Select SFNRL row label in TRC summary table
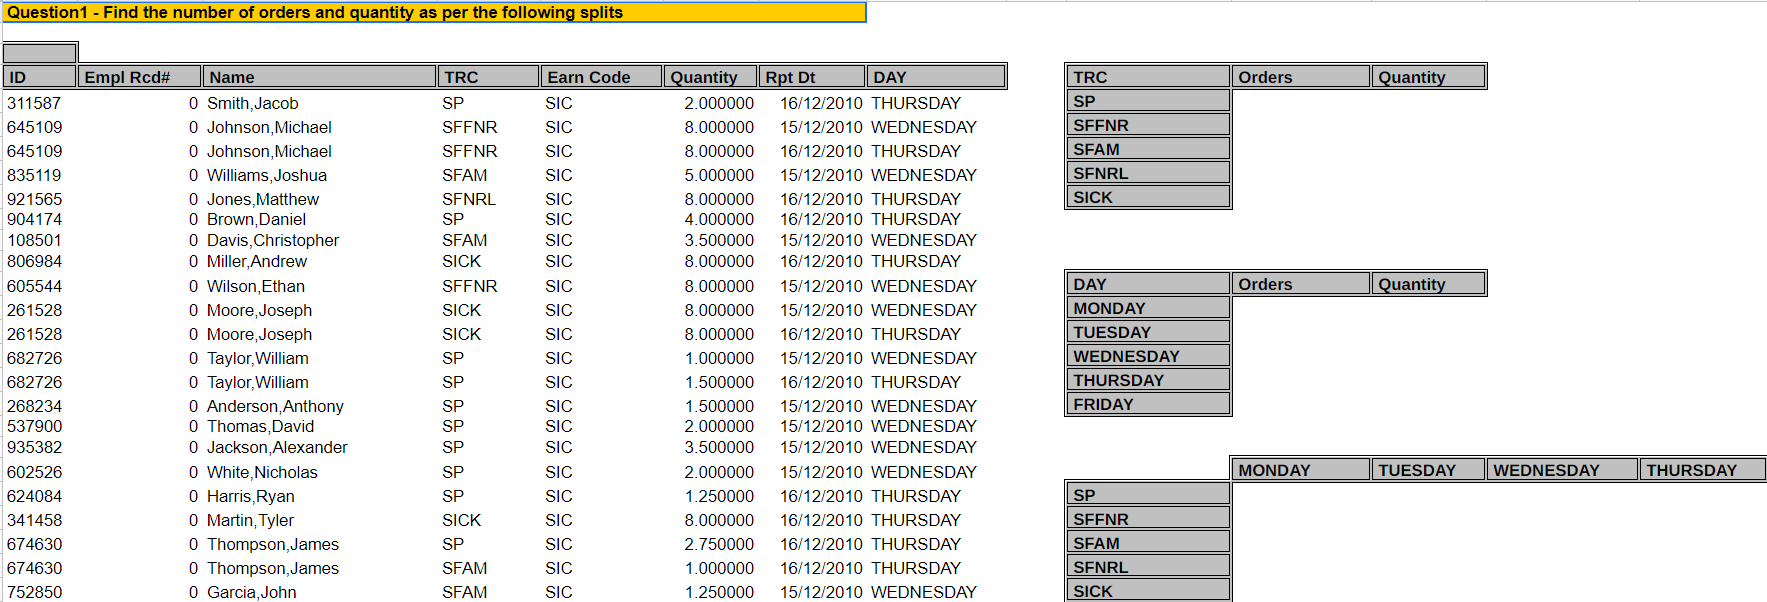 tap(1148, 173)
